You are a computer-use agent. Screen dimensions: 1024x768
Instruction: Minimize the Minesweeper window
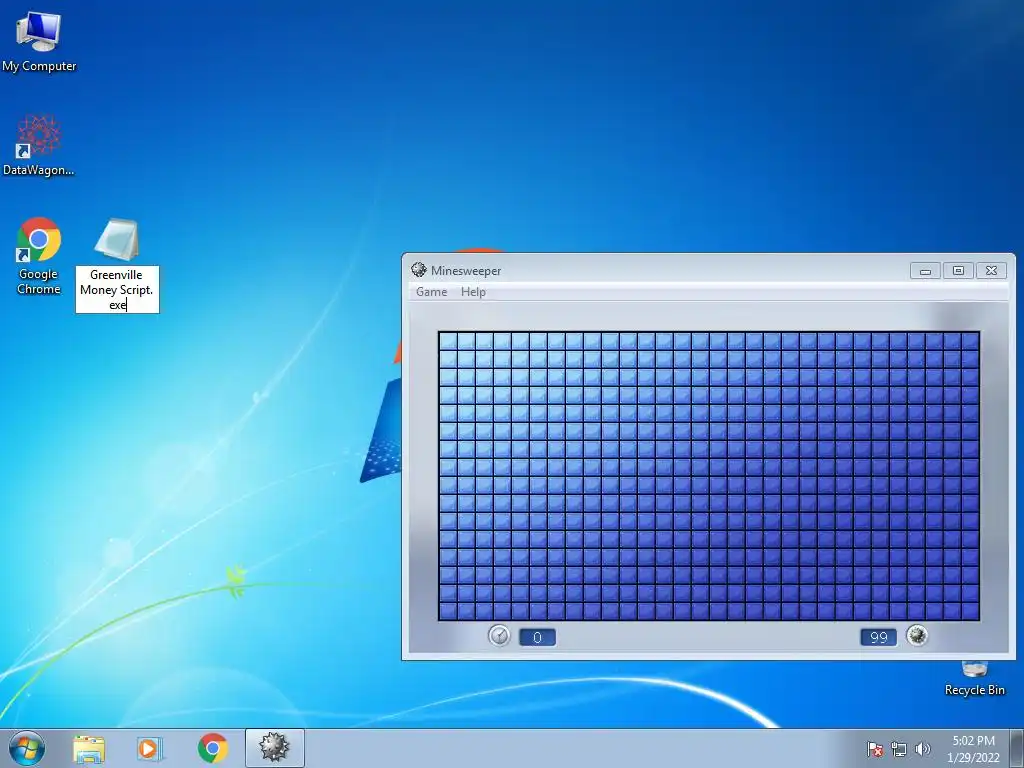(925, 271)
